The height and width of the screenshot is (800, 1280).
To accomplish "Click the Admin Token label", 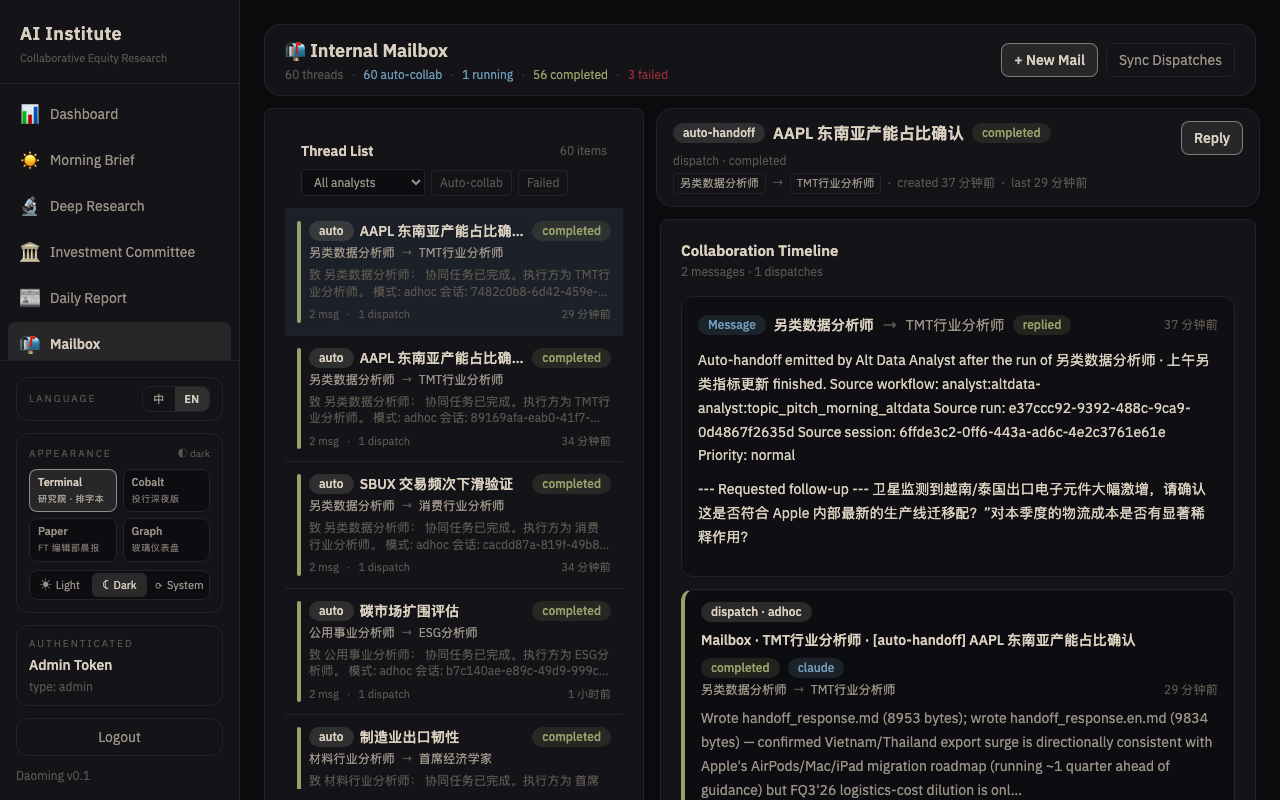I will click(70, 665).
